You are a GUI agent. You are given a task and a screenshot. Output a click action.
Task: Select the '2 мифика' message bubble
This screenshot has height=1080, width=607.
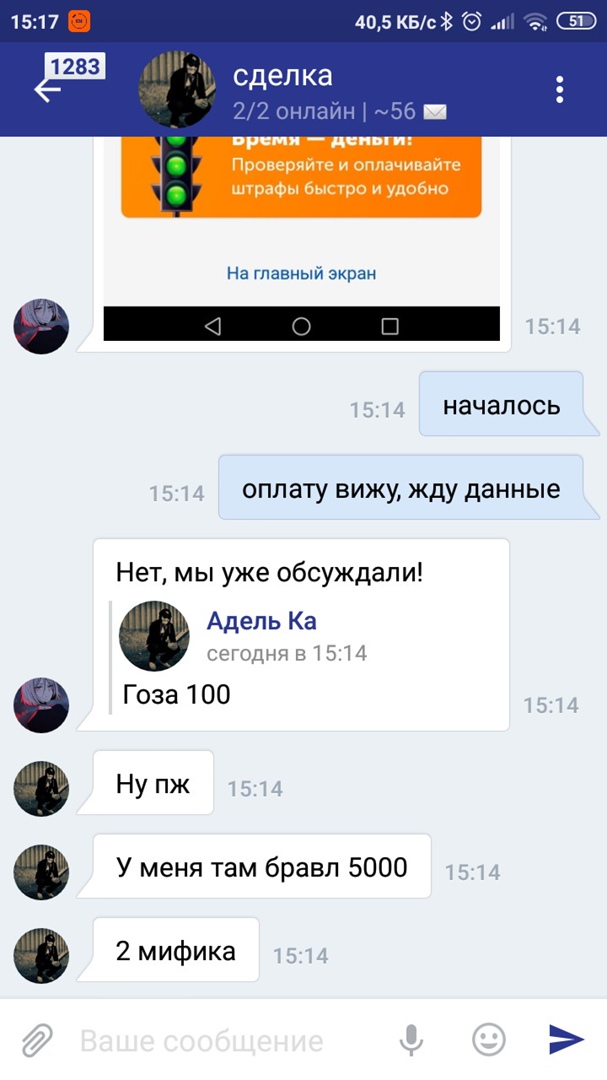point(176,949)
